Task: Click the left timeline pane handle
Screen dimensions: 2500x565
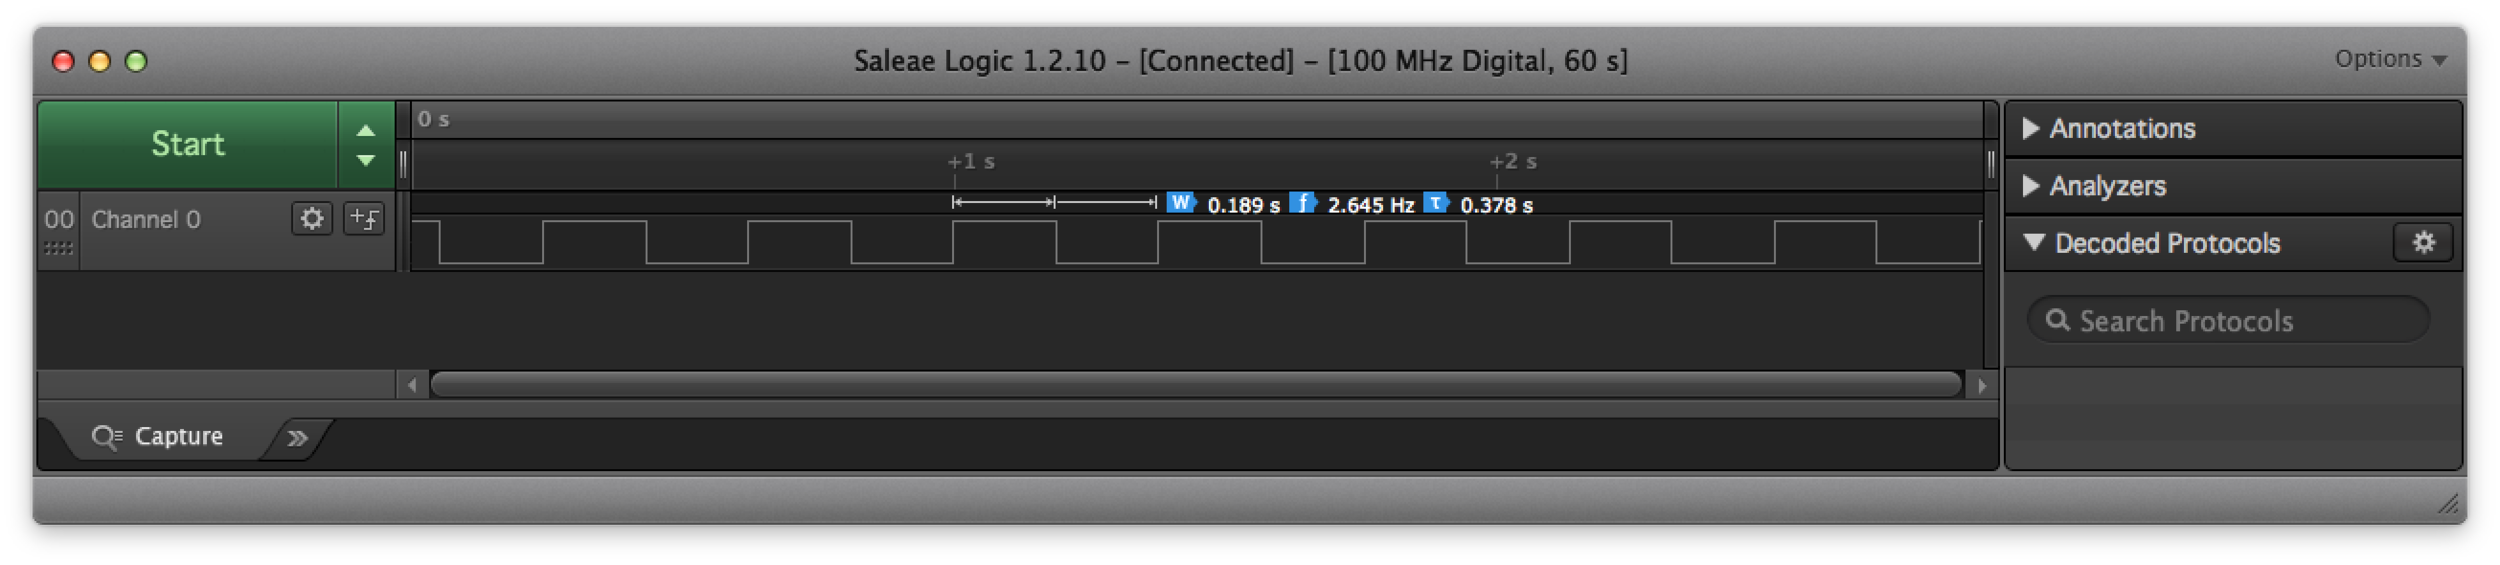Action: coord(403,163)
